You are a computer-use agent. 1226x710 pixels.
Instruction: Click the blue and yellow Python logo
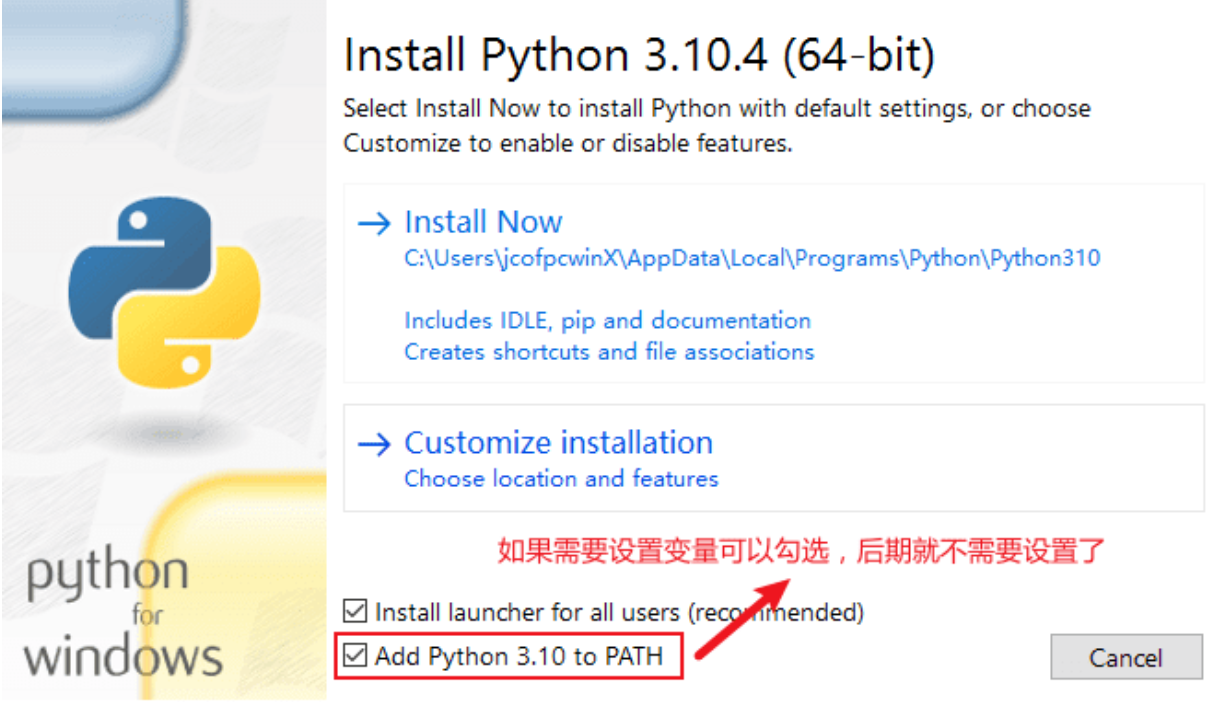coord(164,290)
